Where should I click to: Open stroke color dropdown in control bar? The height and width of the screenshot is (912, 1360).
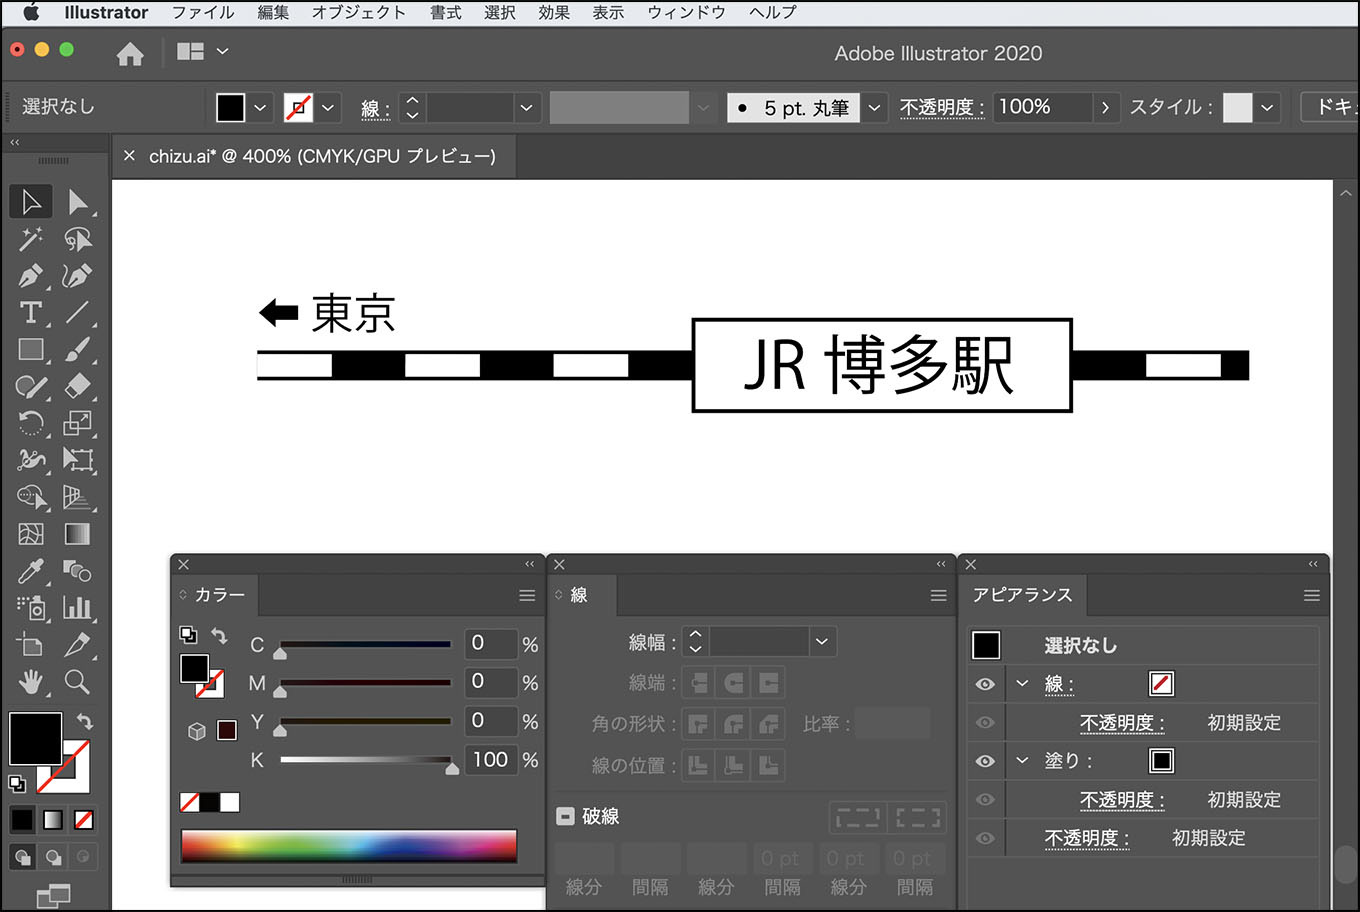click(328, 107)
